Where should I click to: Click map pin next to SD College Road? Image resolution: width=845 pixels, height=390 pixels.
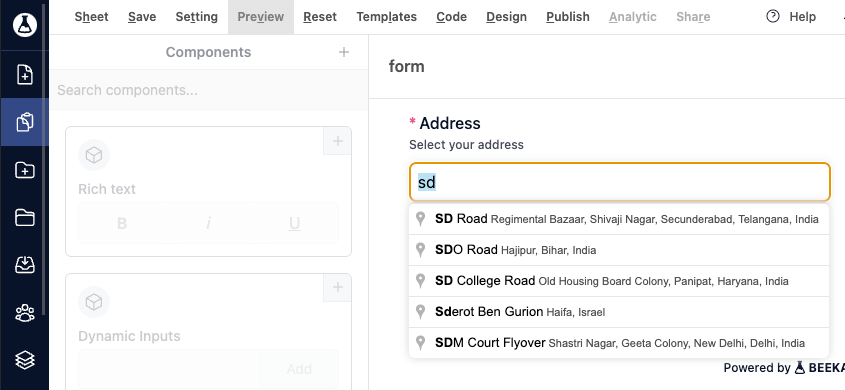point(421,281)
